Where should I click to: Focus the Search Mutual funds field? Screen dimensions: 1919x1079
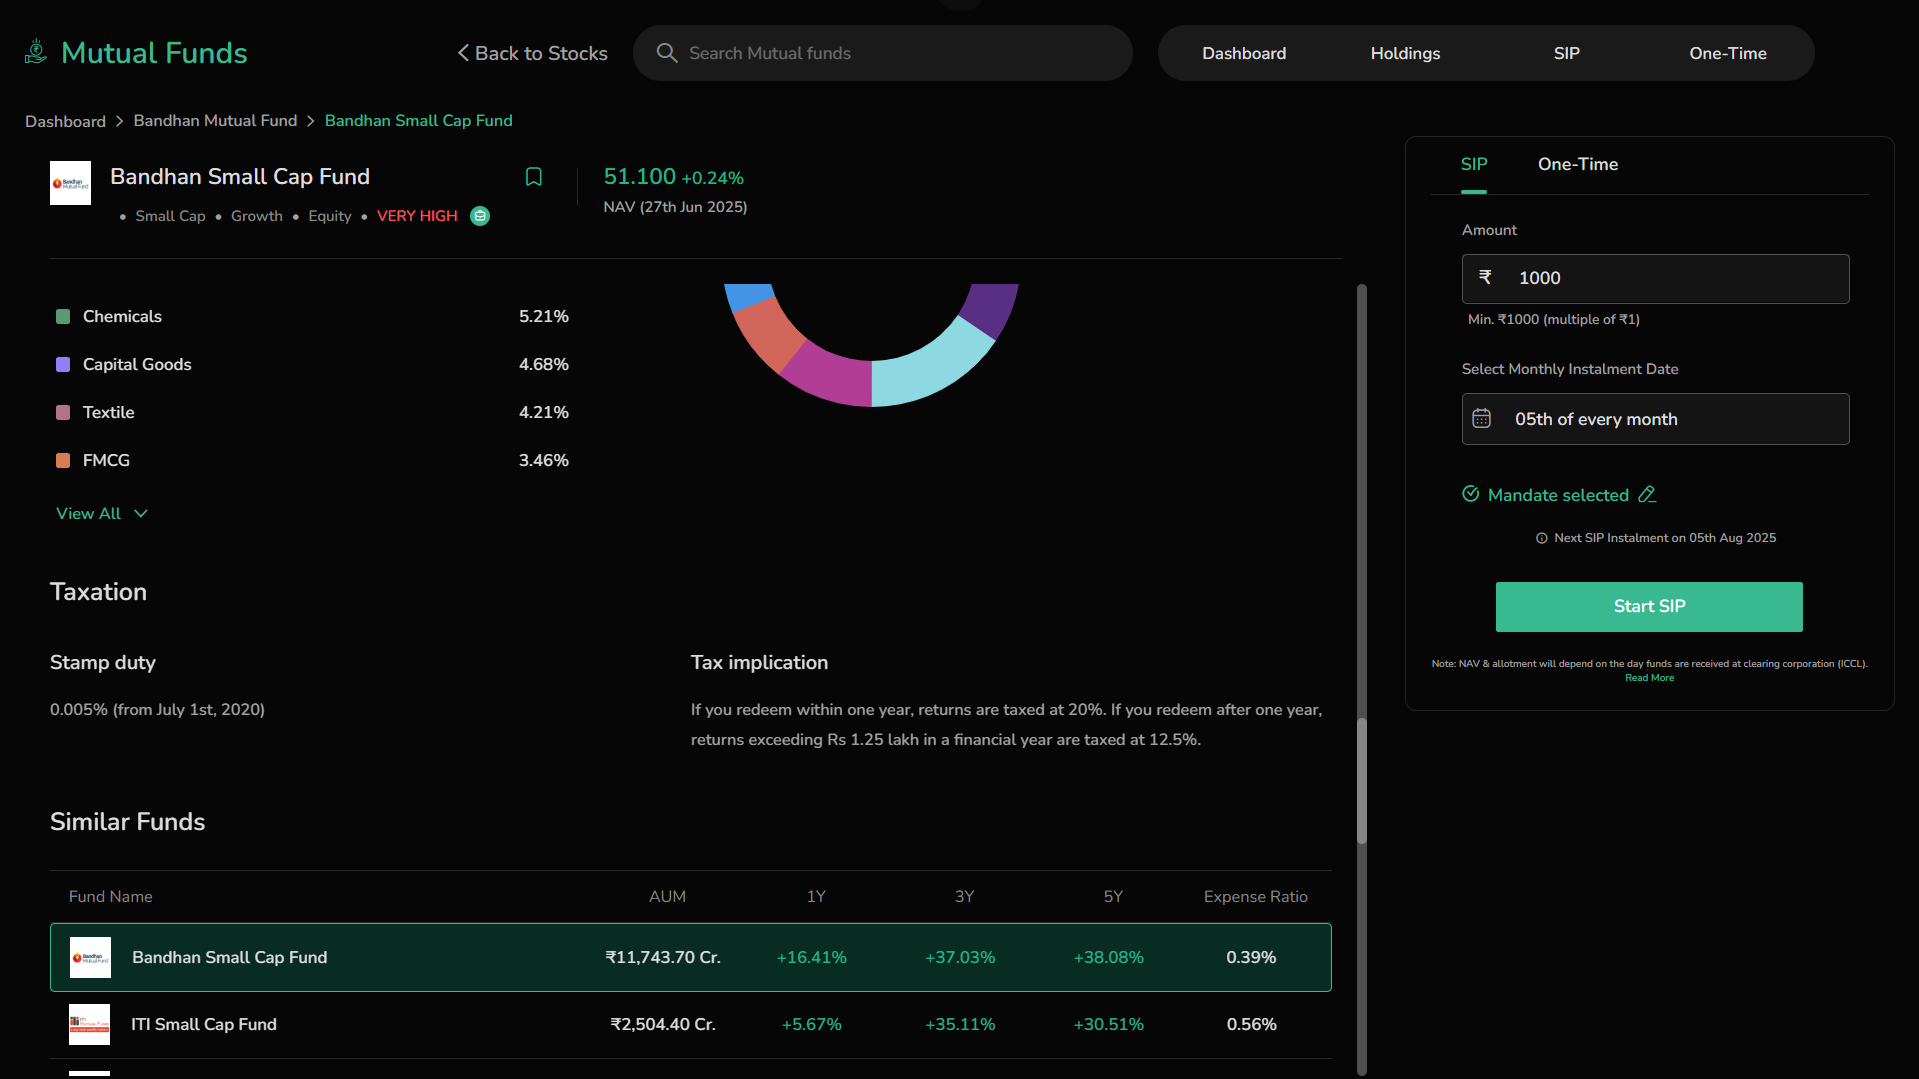(x=883, y=53)
